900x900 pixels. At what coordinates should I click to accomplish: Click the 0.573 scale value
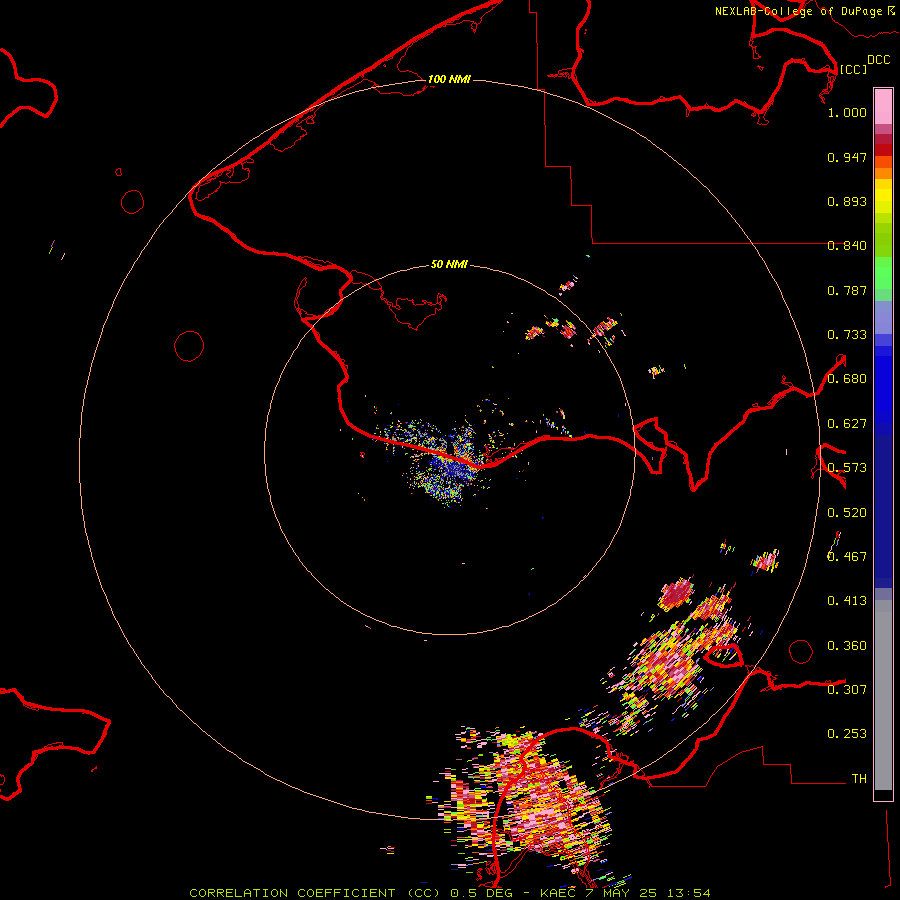coord(847,468)
